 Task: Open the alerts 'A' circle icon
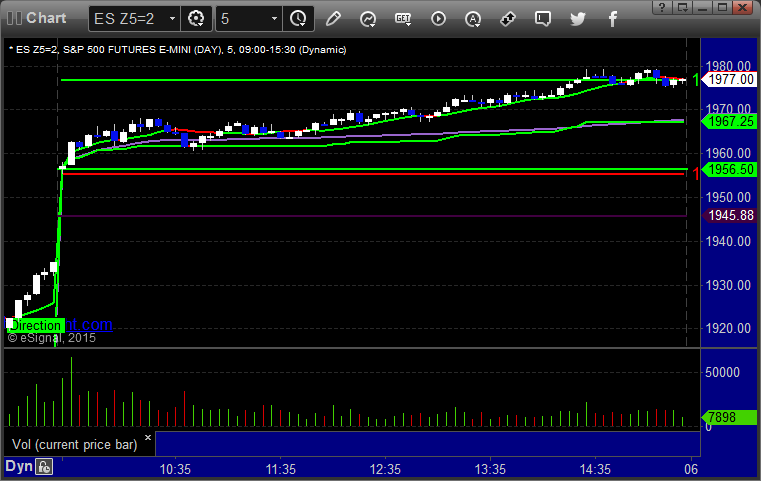coord(473,18)
